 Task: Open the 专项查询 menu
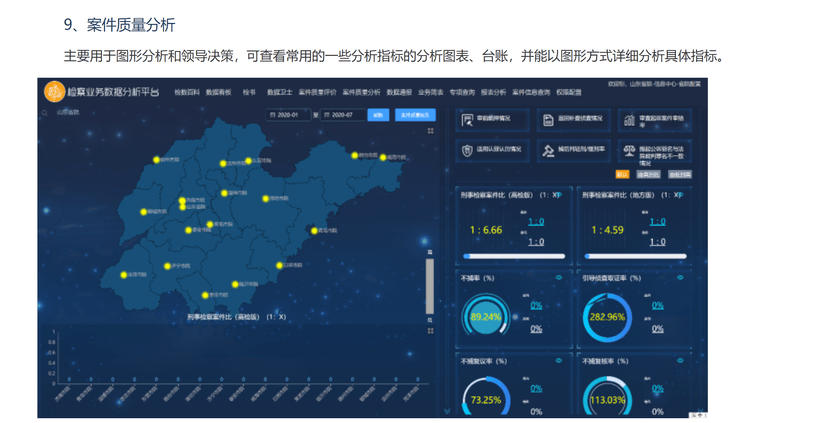tap(462, 92)
